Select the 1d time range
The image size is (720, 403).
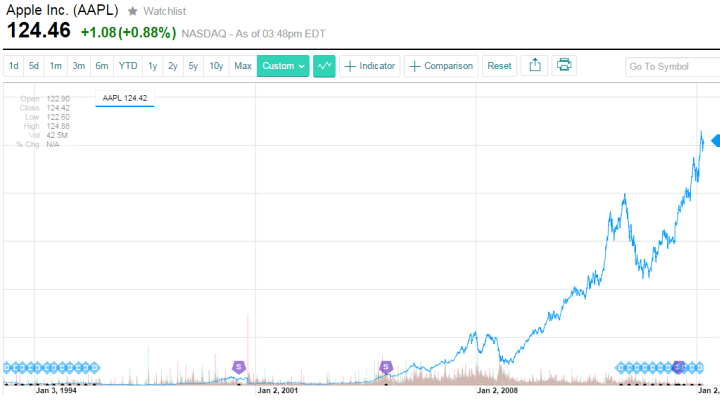(x=13, y=66)
